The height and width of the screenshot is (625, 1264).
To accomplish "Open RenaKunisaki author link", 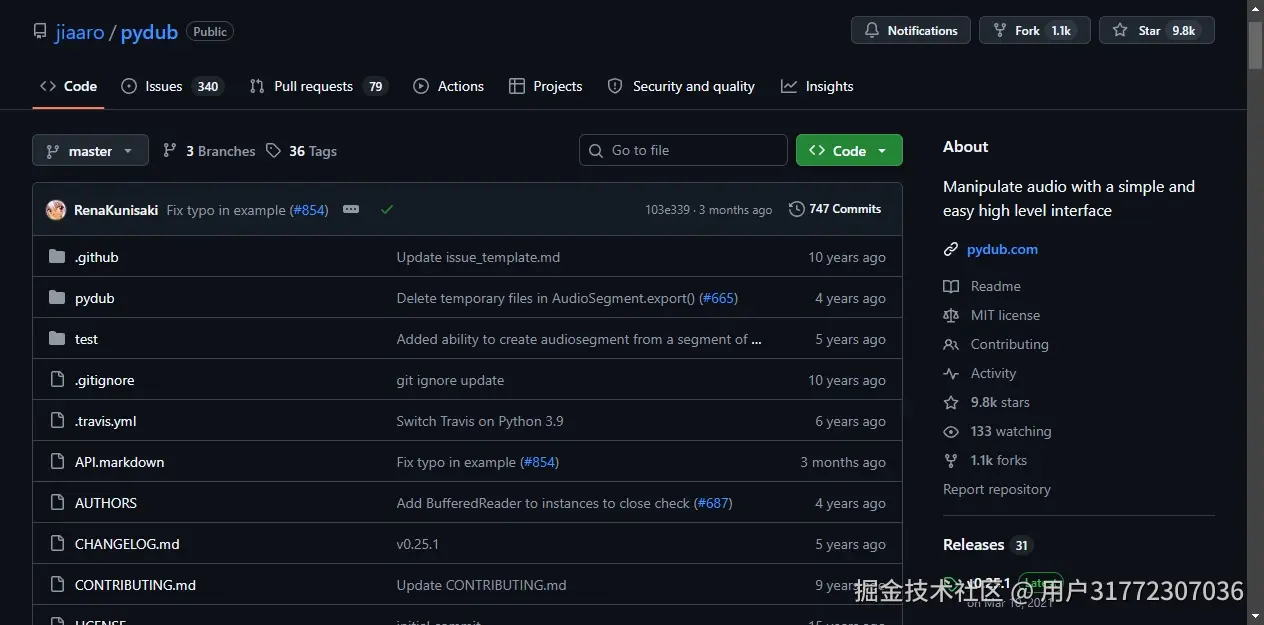I will point(116,210).
